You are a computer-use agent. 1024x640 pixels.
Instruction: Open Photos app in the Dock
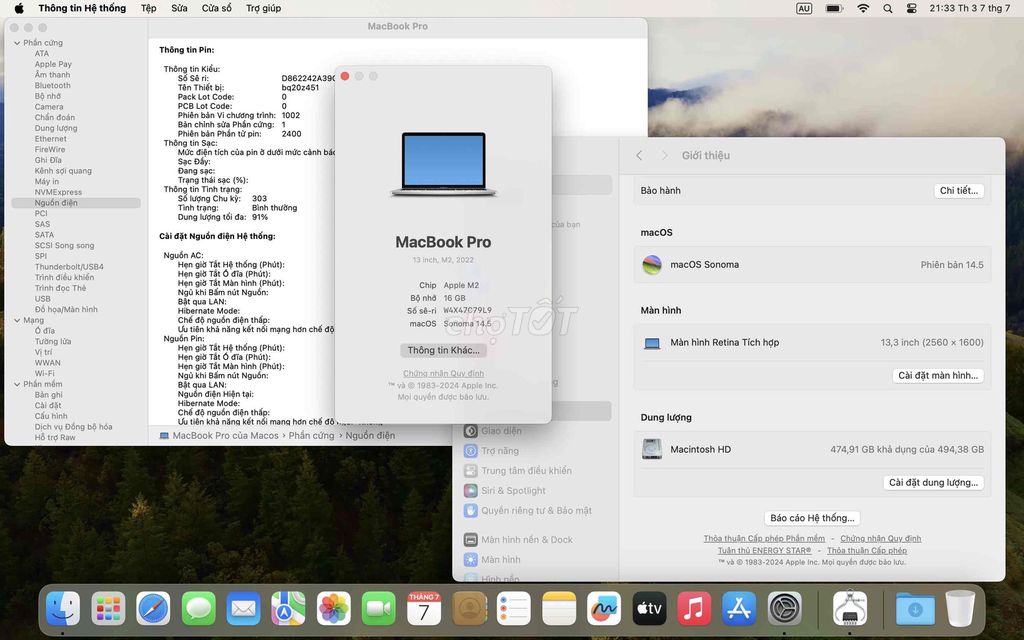pyautogui.click(x=334, y=609)
